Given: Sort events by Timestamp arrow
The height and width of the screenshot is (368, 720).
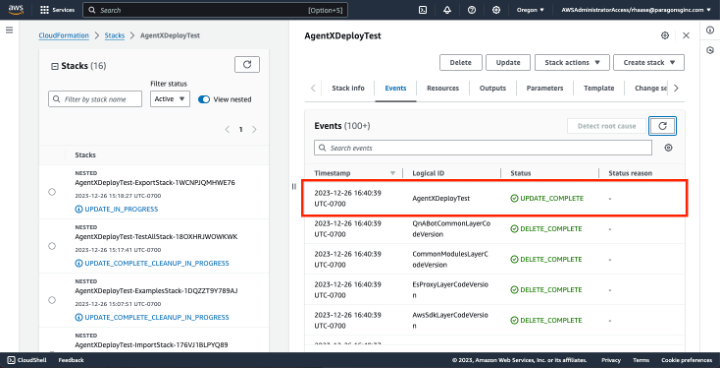Looking at the screenshot, I should coord(393,173).
